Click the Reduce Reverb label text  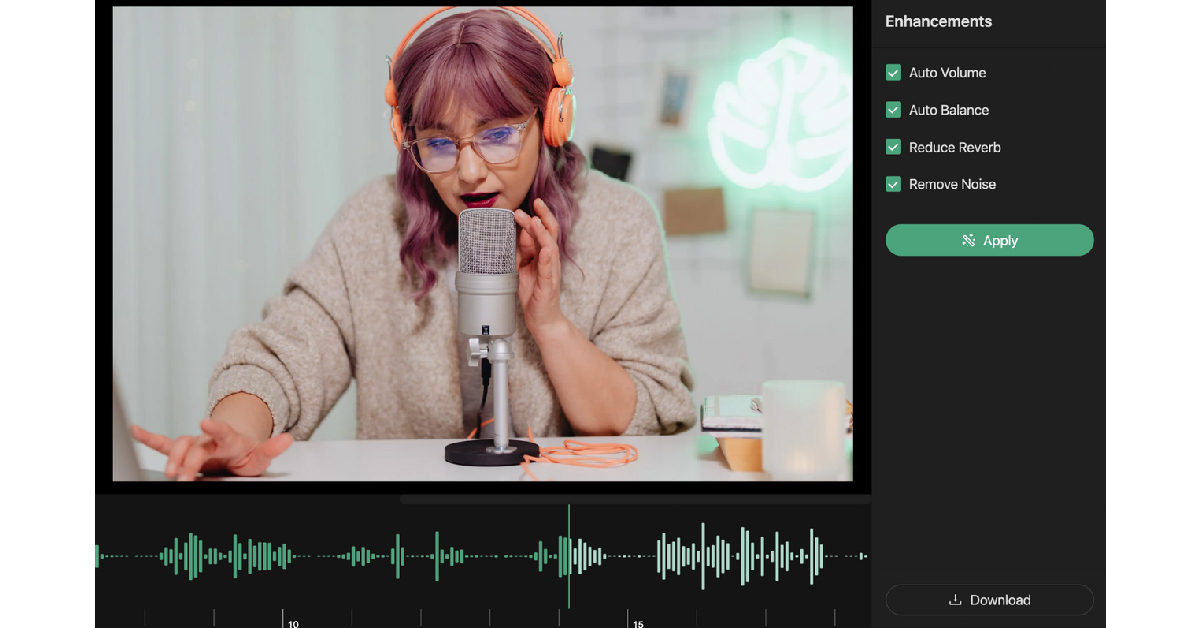tap(954, 147)
